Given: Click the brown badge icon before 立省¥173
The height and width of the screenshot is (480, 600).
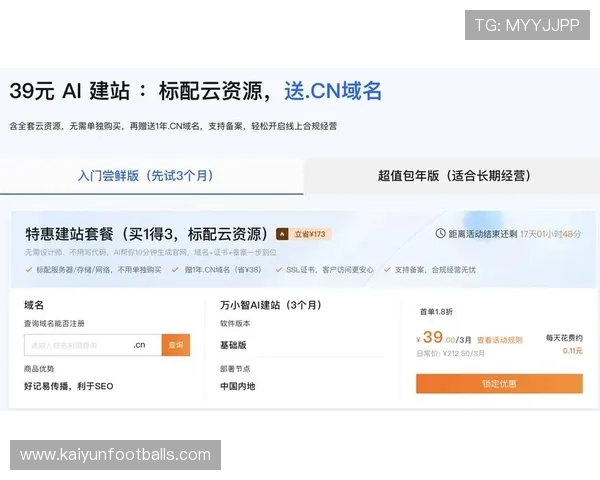Looking at the screenshot, I should (282, 234).
